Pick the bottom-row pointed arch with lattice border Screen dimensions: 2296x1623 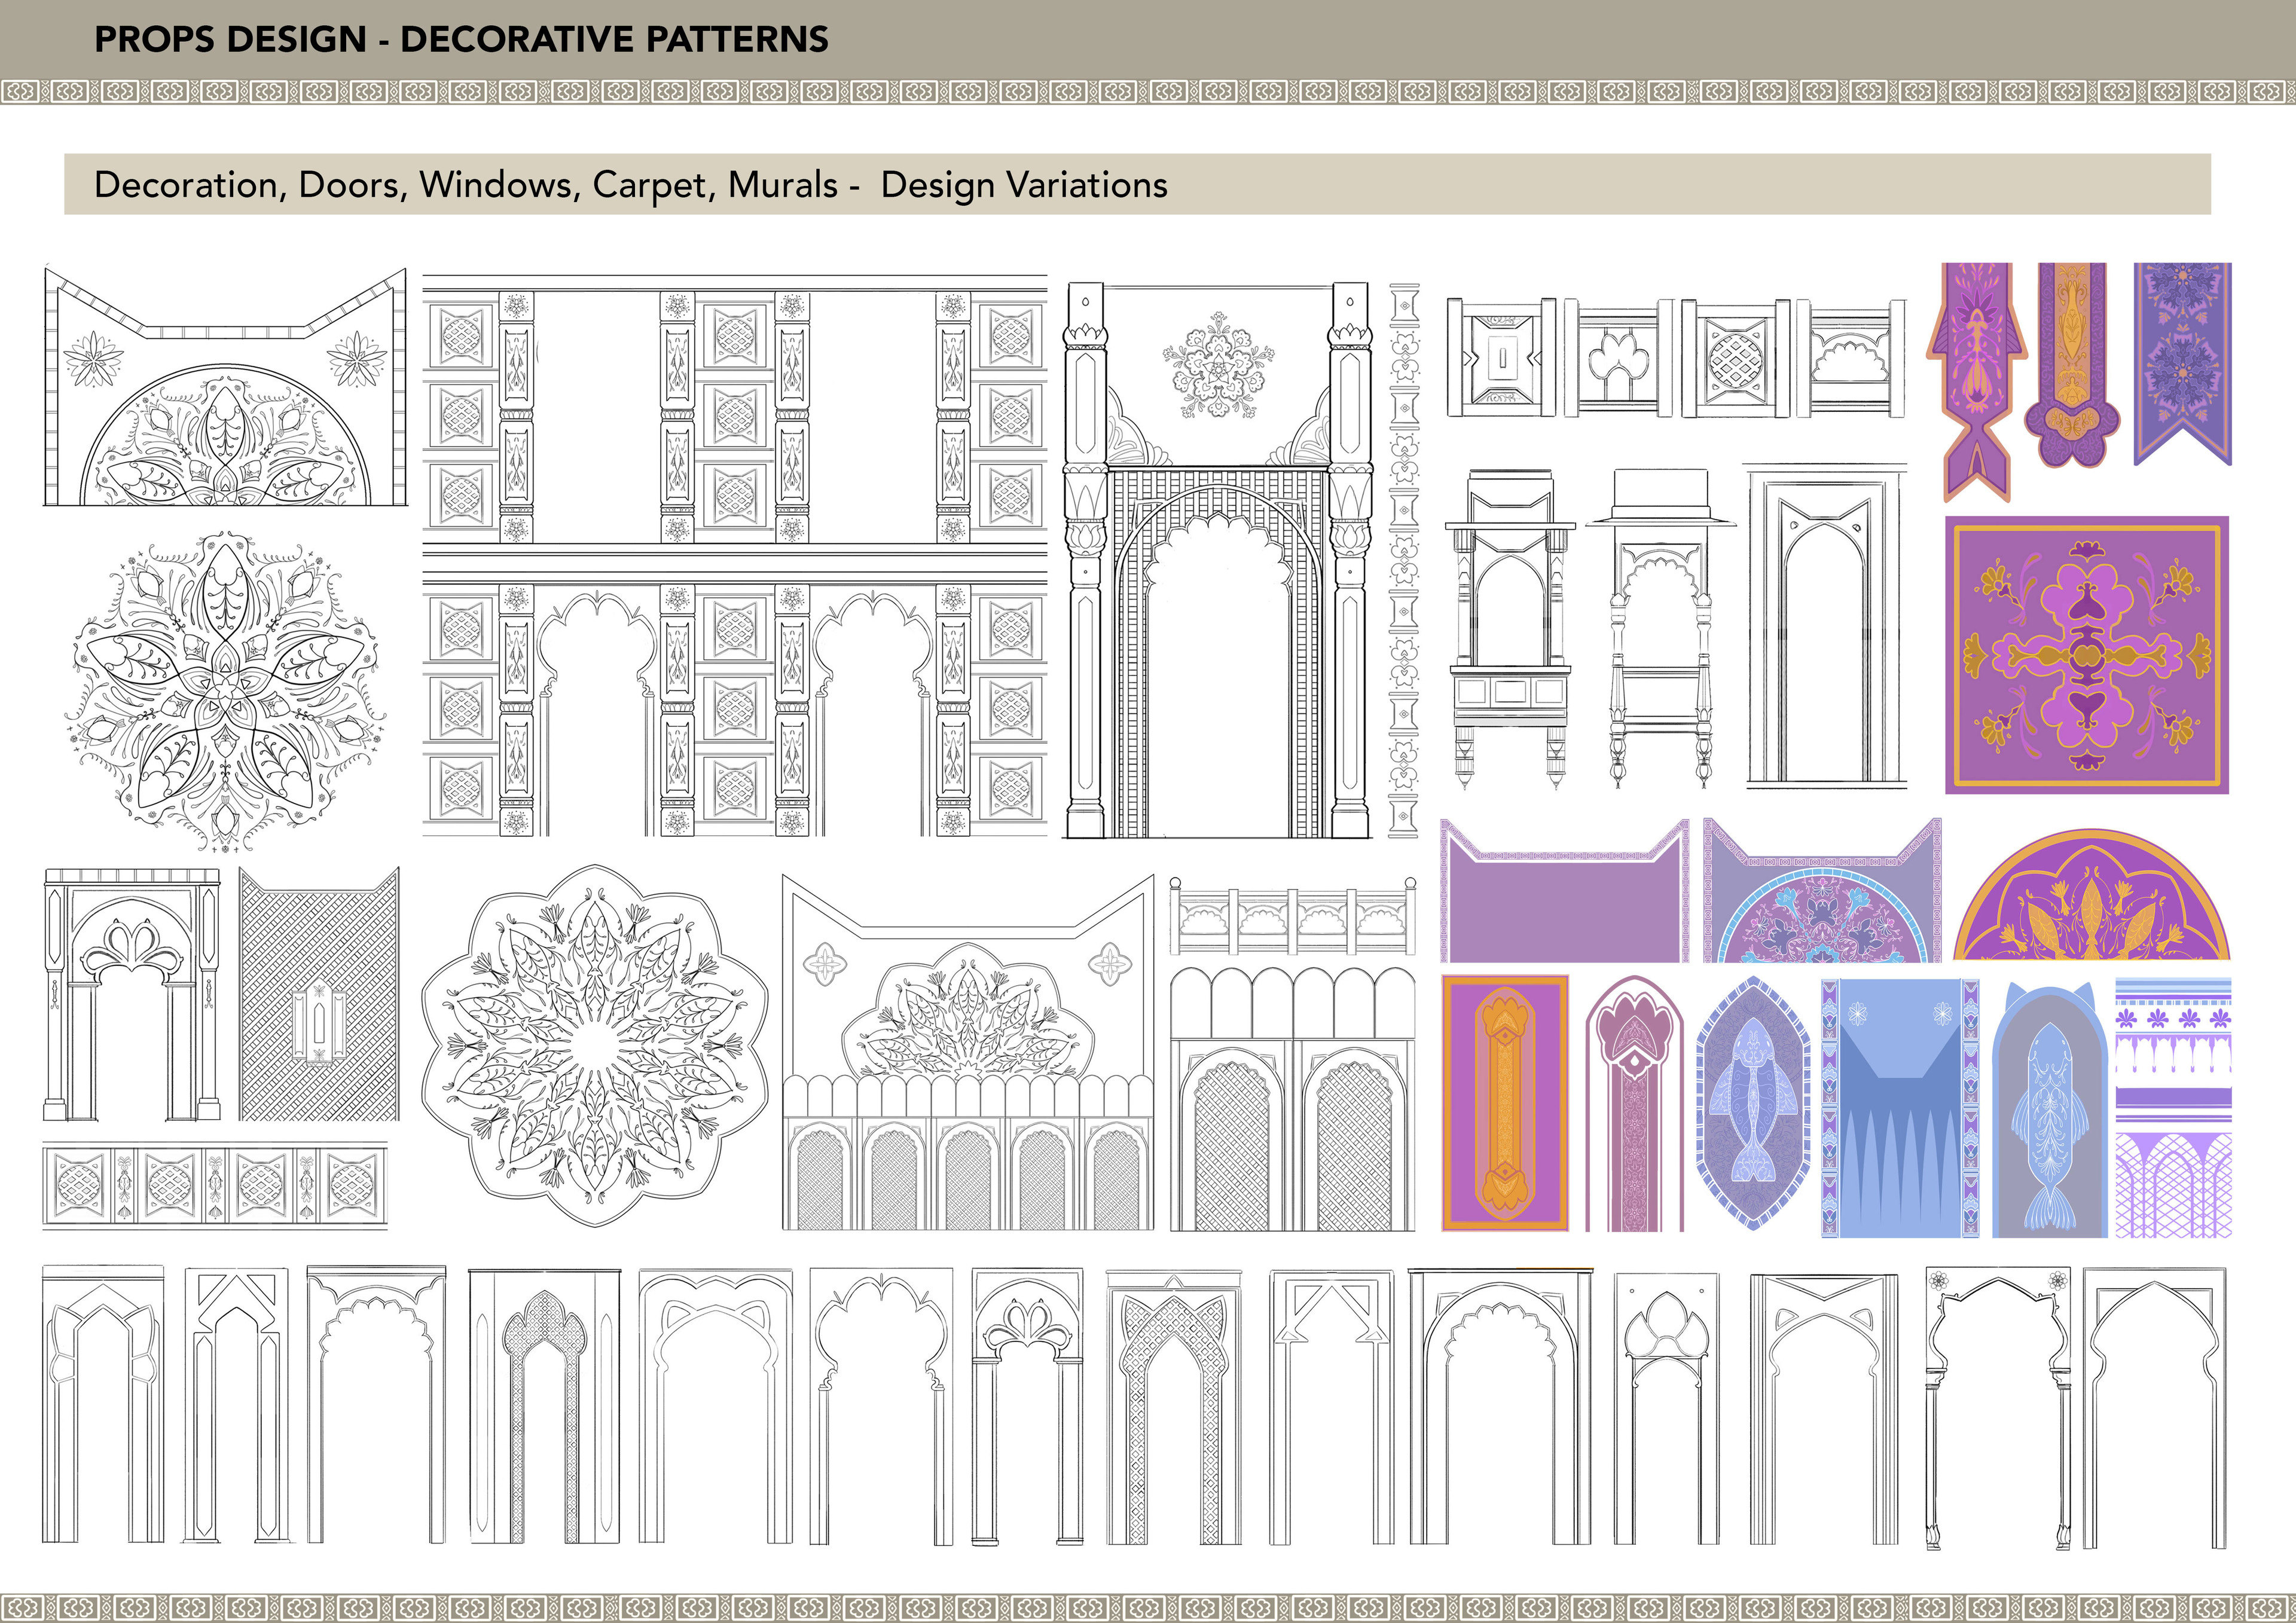pos(1174,1408)
